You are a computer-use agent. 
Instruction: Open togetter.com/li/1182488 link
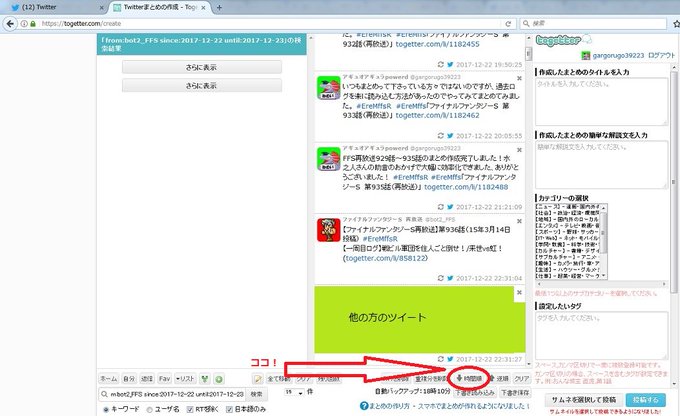pyautogui.click(x=466, y=187)
